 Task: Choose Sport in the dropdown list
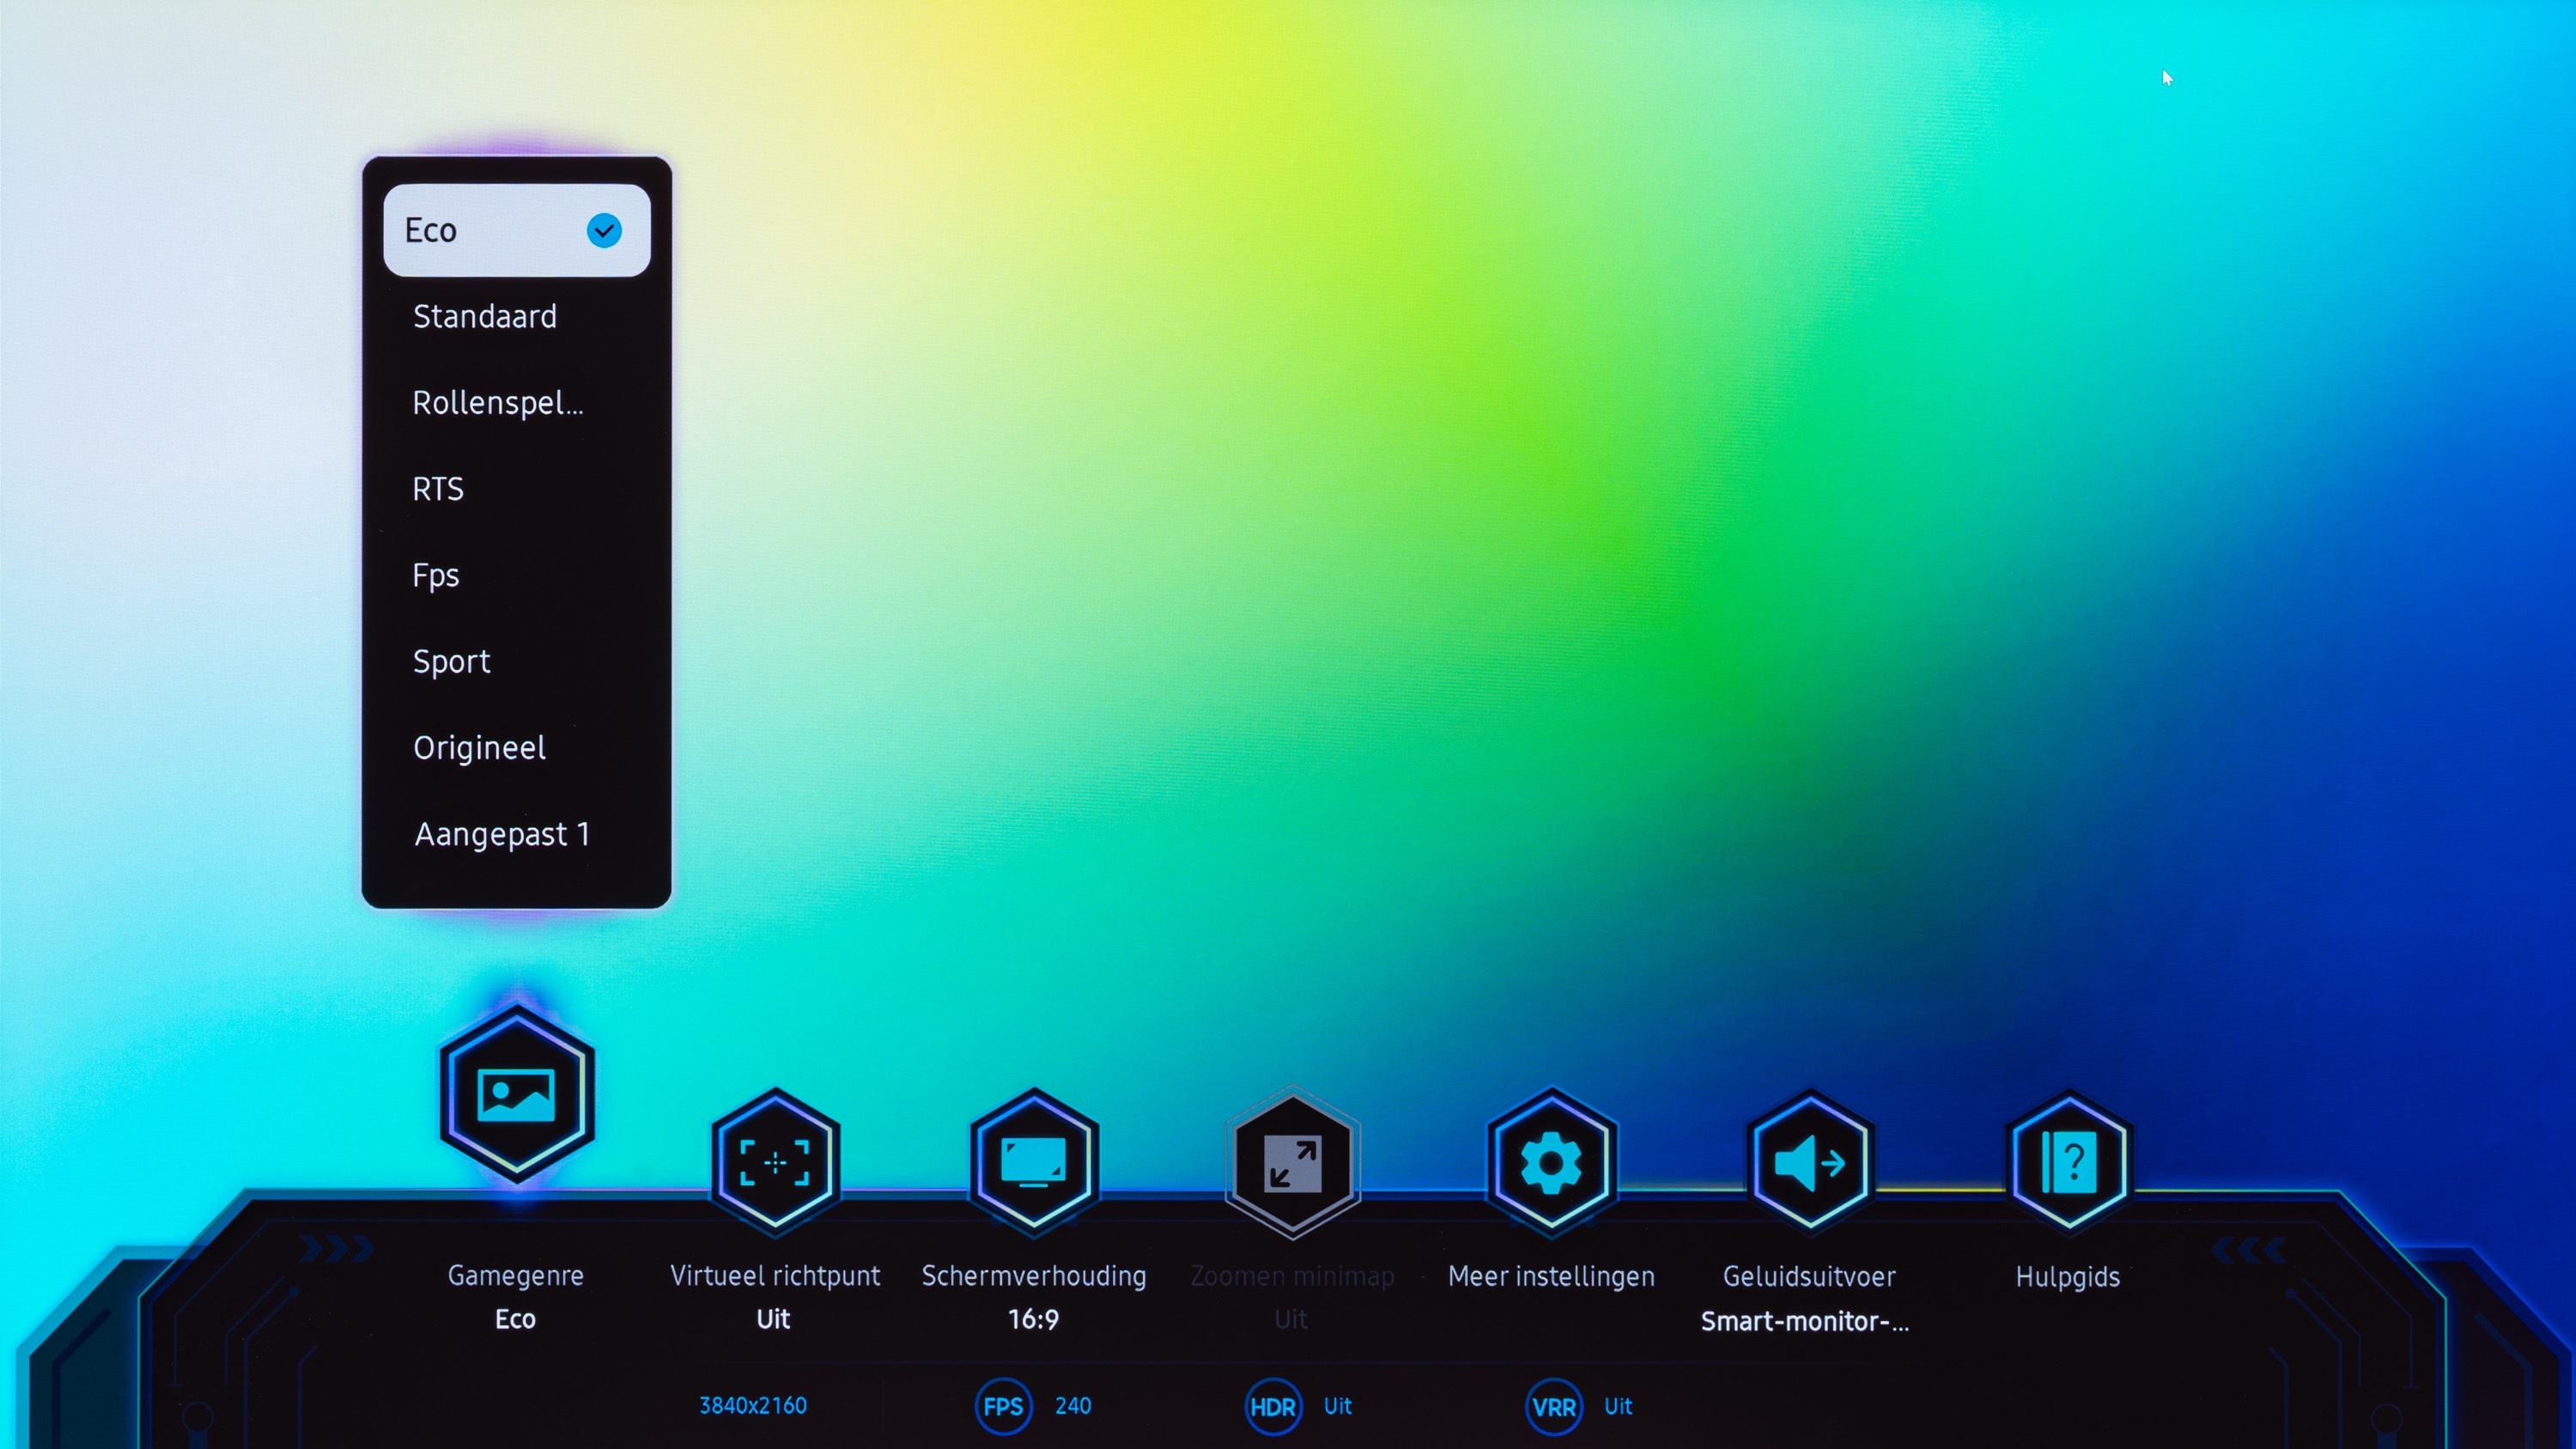pos(451,661)
